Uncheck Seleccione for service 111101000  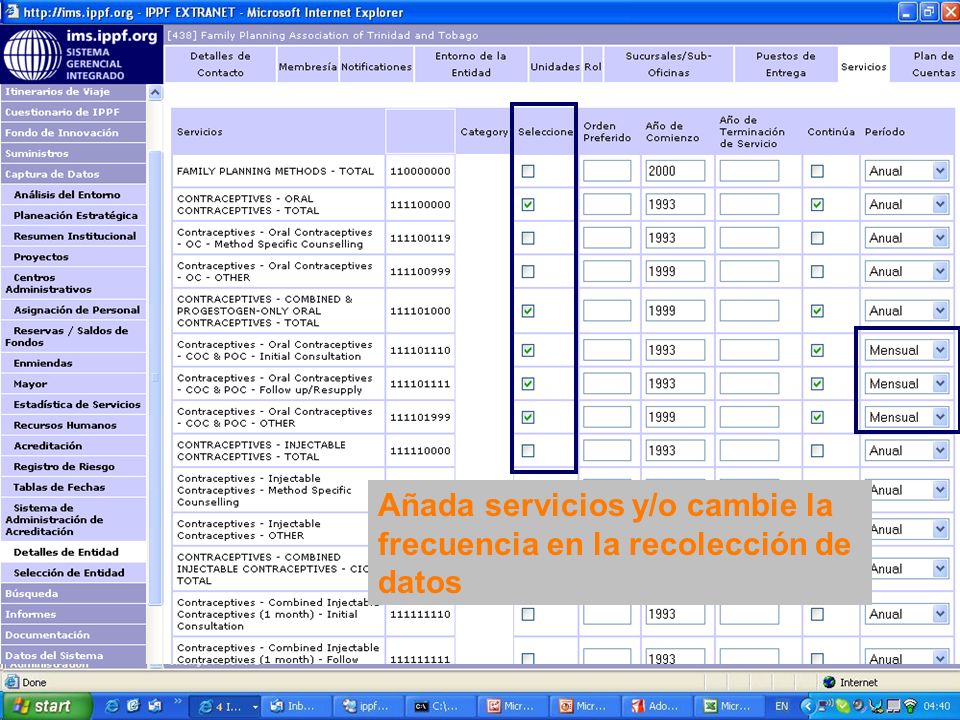point(528,311)
